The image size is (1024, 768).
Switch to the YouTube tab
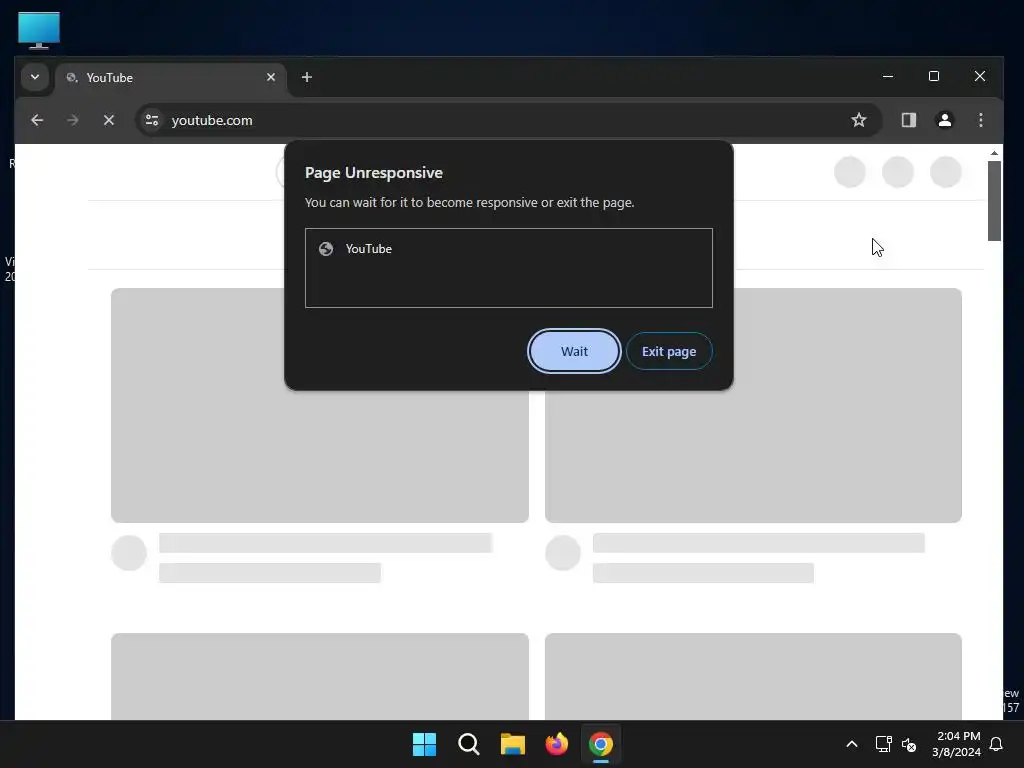pos(170,78)
